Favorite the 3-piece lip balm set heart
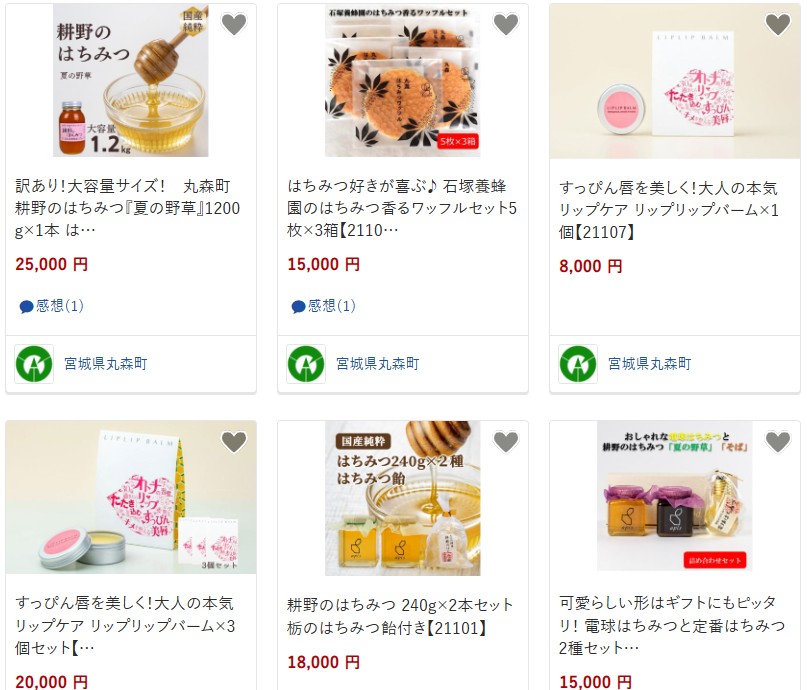Image resolution: width=807 pixels, height=690 pixels. coord(234,441)
